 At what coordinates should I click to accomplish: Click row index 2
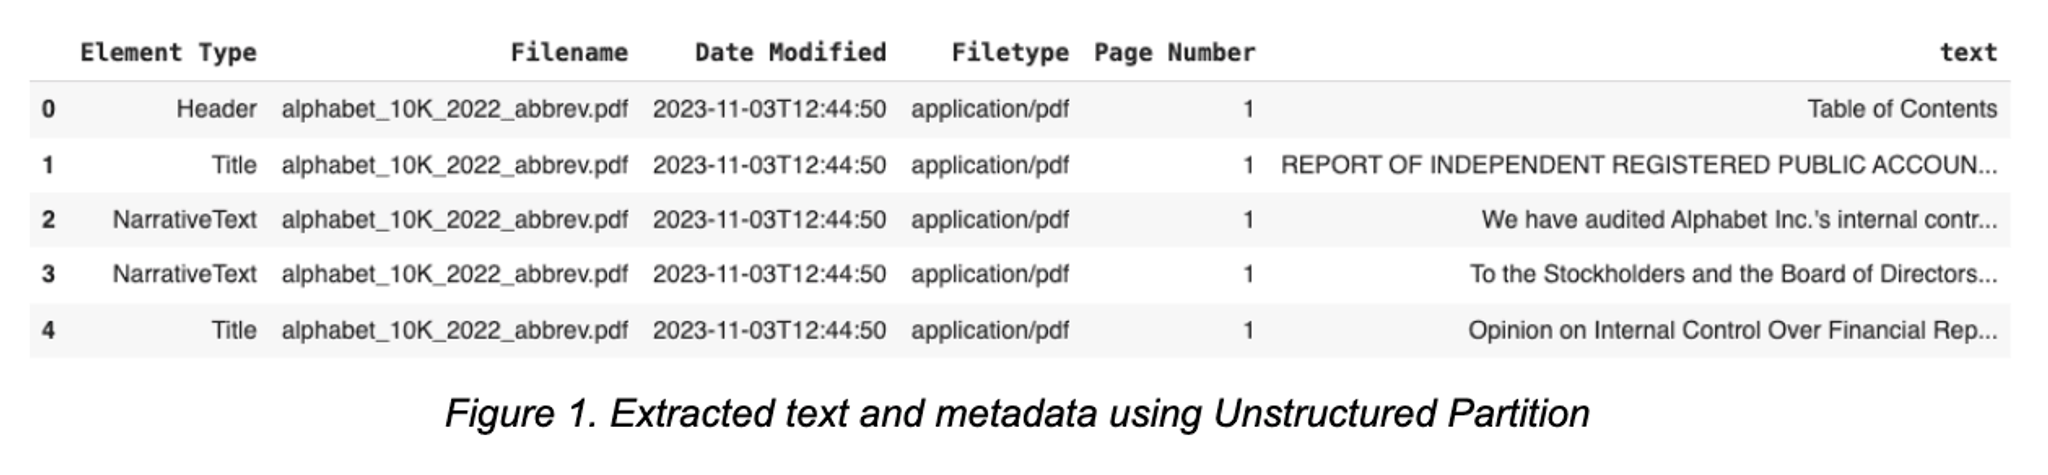[x=48, y=220]
